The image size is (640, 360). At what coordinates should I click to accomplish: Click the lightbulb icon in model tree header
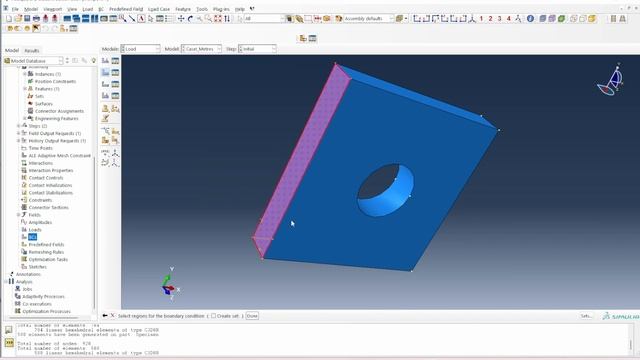point(93,60)
